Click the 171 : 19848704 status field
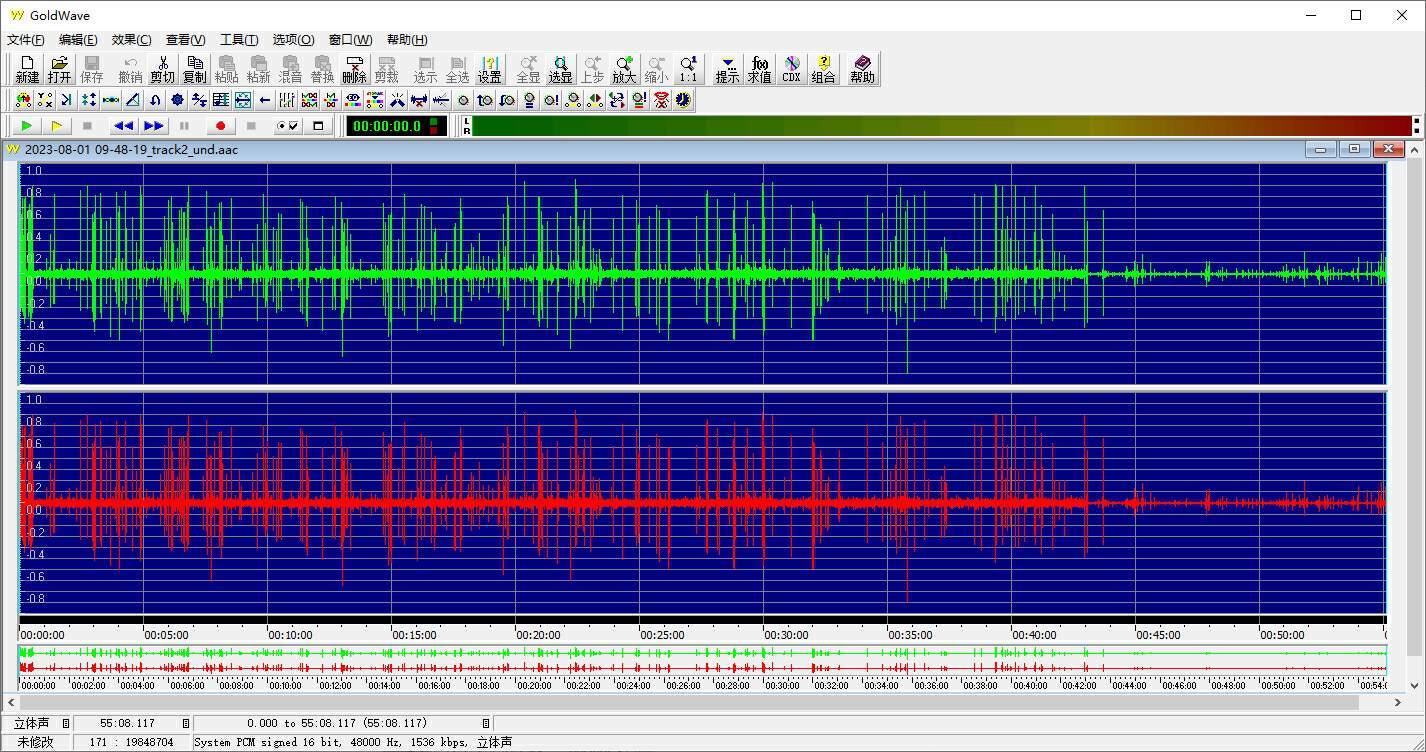Viewport: 1426px width, 752px height. [131, 742]
